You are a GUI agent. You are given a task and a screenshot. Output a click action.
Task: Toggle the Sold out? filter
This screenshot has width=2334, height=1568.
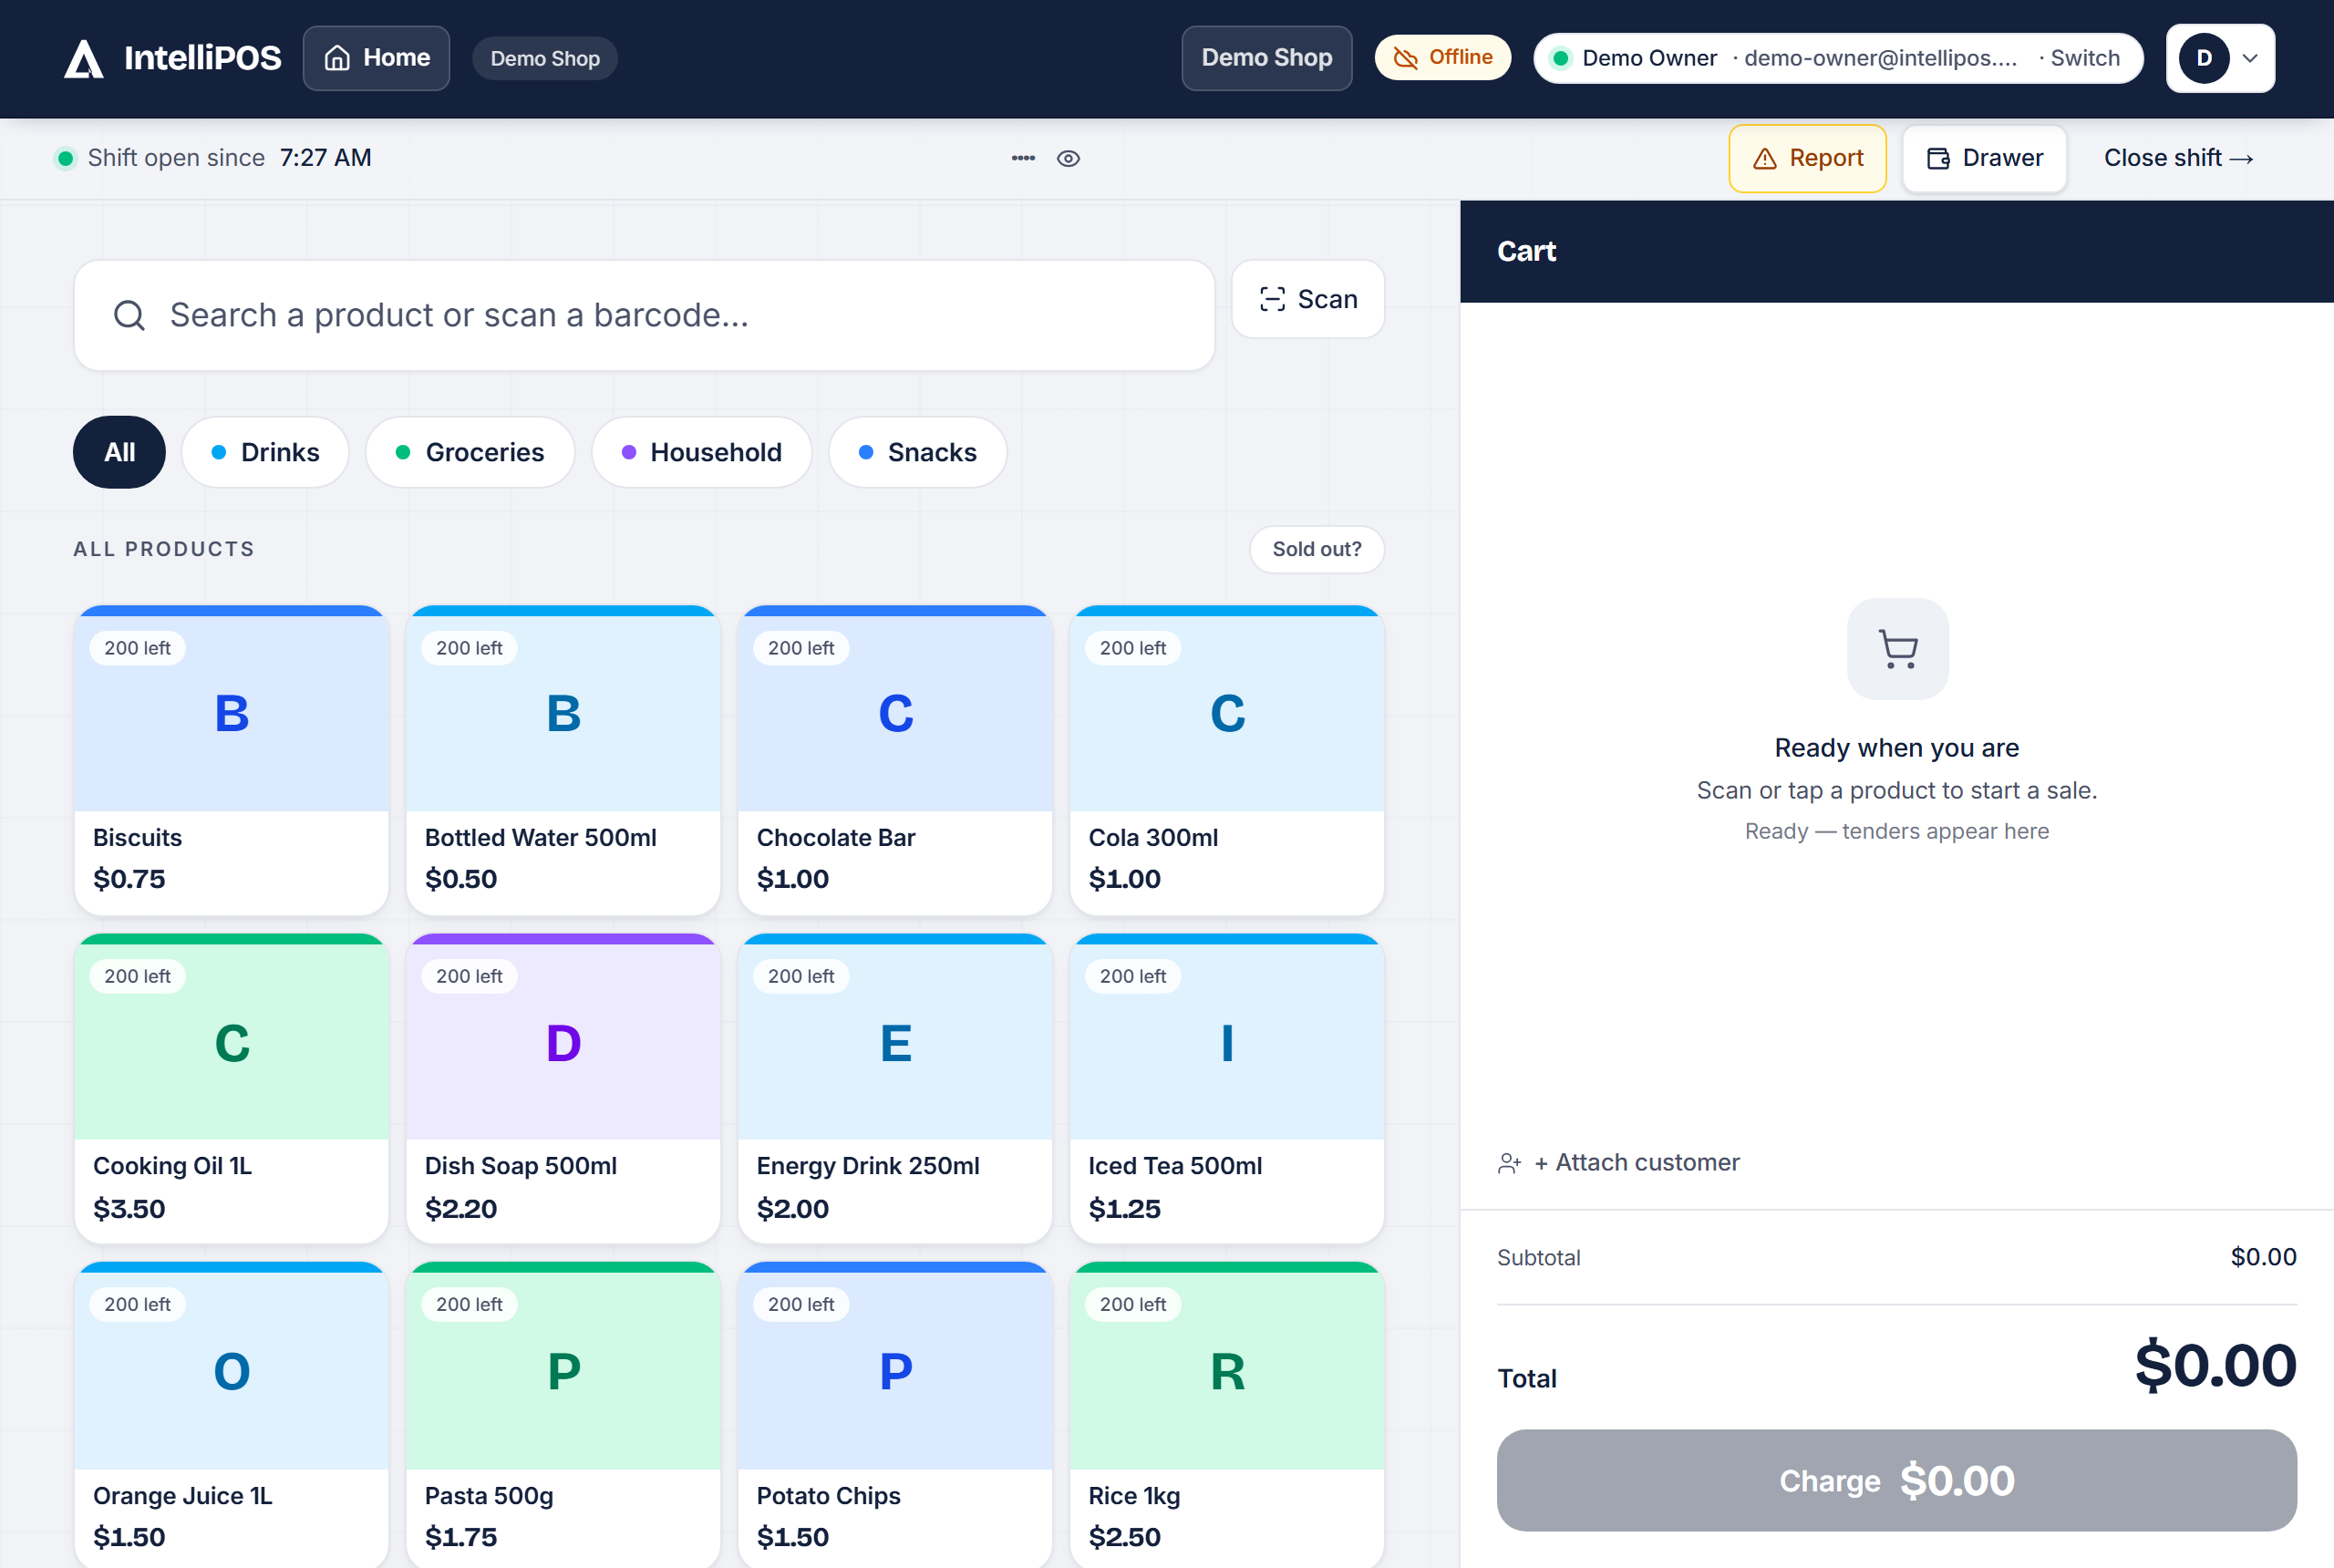(1316, 549)
